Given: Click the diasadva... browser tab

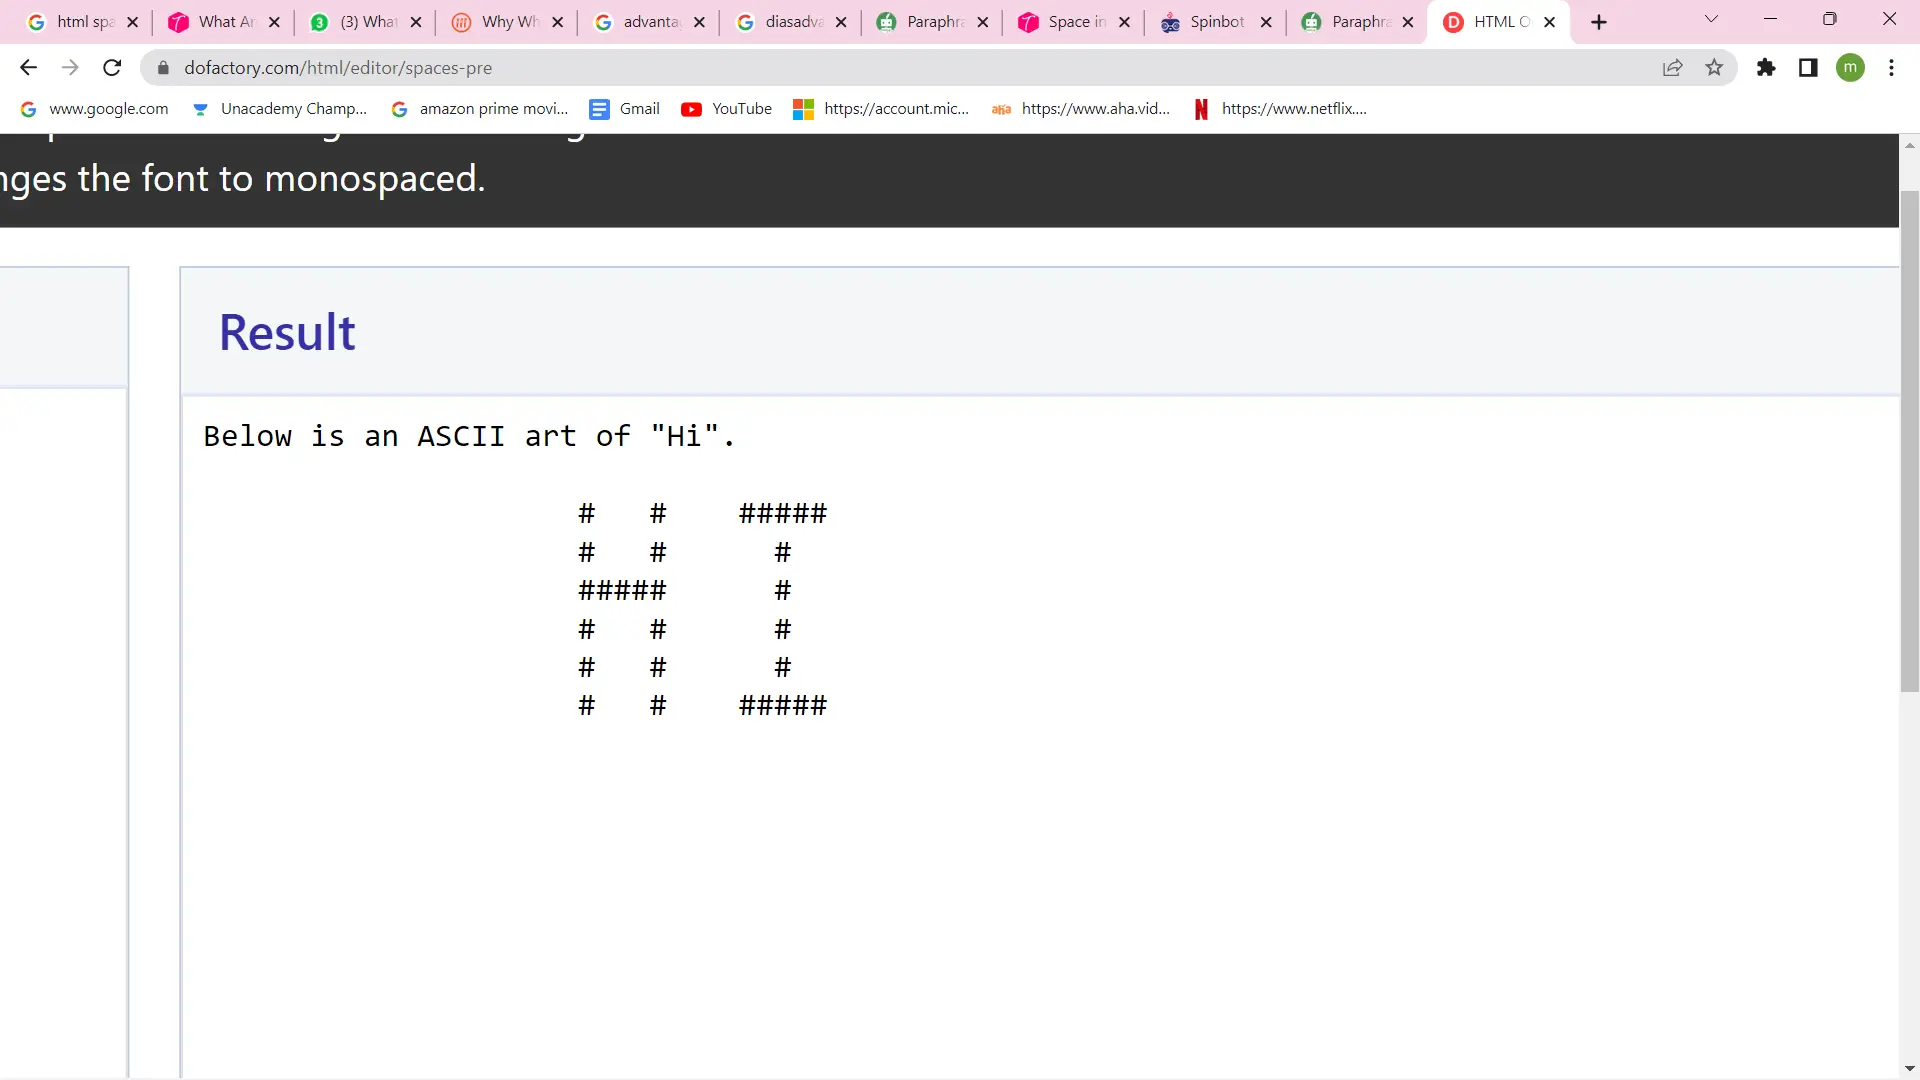Looking at the screenshot, I should click(x=786, y=21).
